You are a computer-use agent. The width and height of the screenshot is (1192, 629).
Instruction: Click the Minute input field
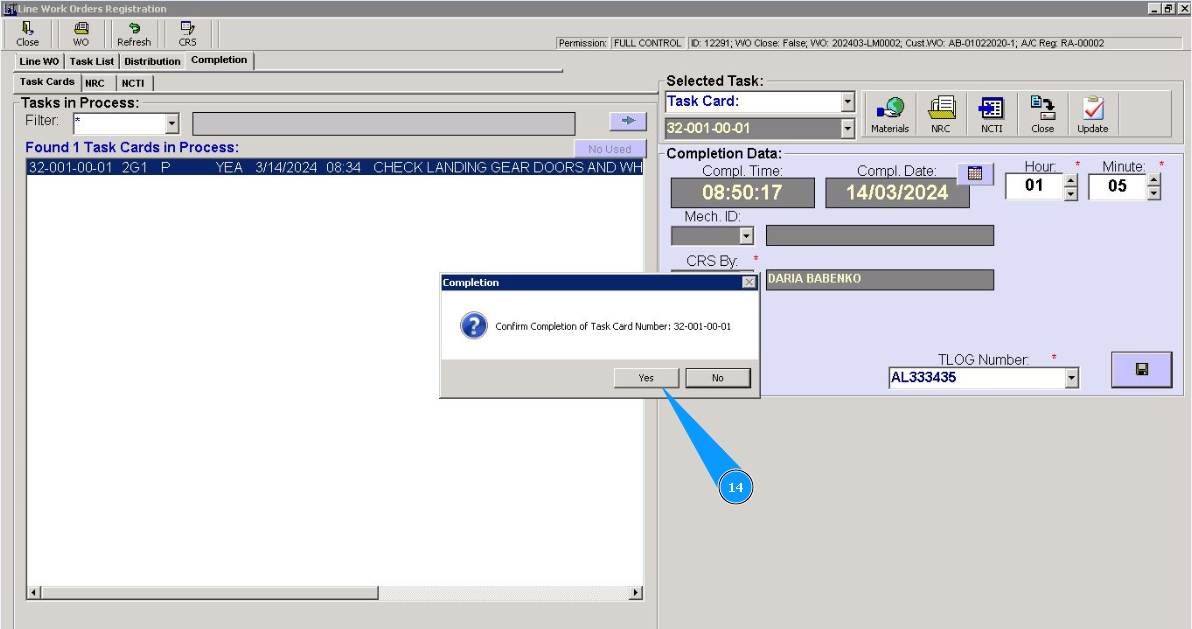click(1118, 186)
